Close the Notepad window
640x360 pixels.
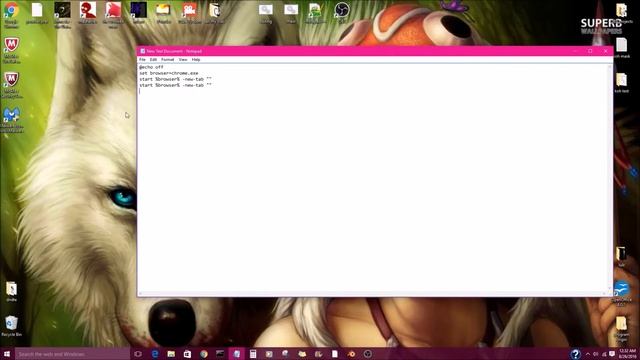tap(606, 51)
